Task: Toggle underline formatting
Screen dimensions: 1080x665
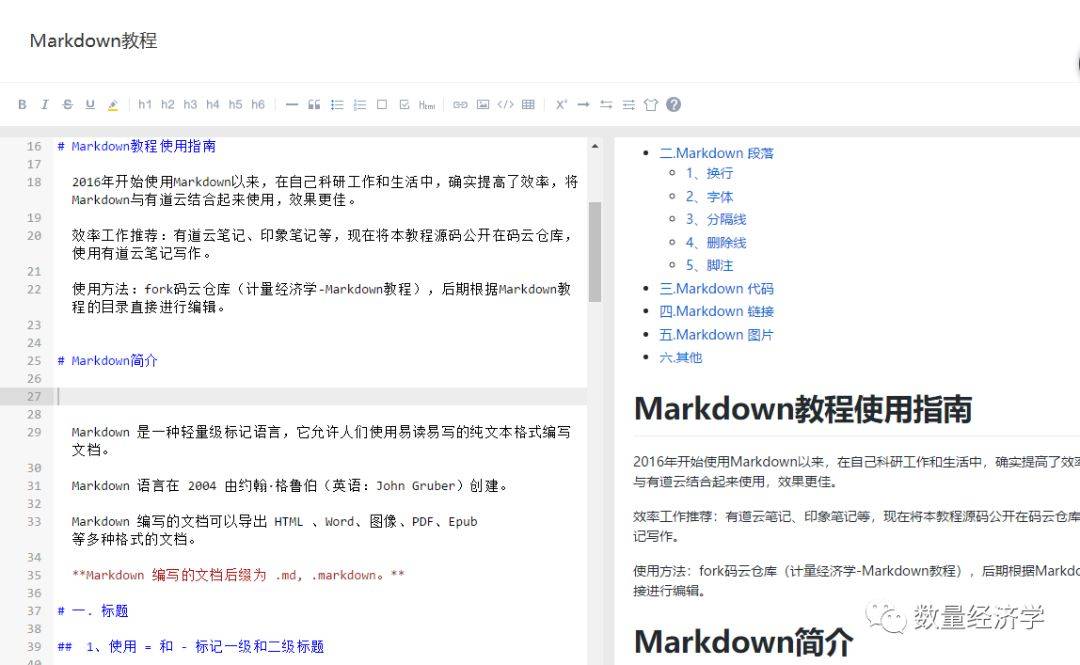Action: point(90,104)
